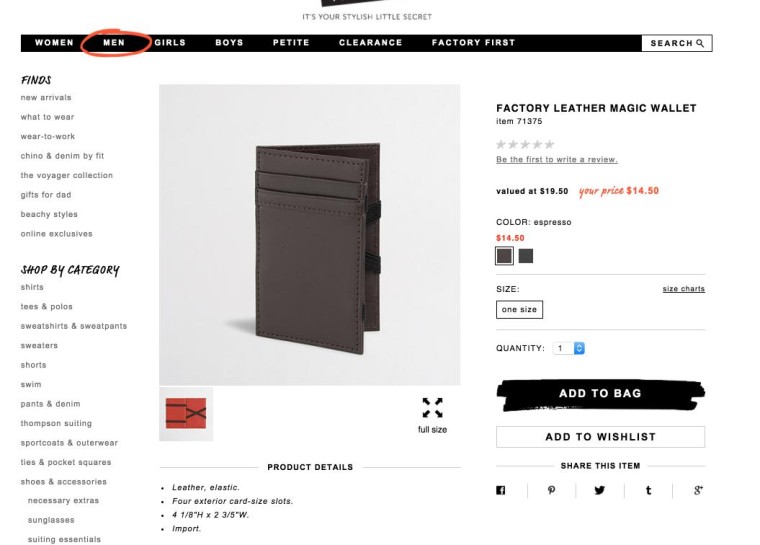Share item on Pinterest icon
The height and width of the screenshot is (545, 760).
551,490
